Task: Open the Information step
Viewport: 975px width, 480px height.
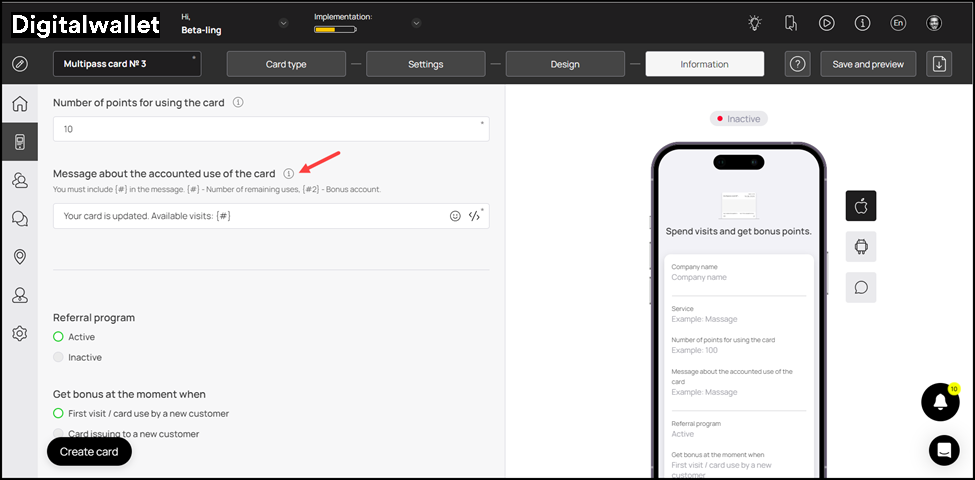Action: (x=705, y=64)
